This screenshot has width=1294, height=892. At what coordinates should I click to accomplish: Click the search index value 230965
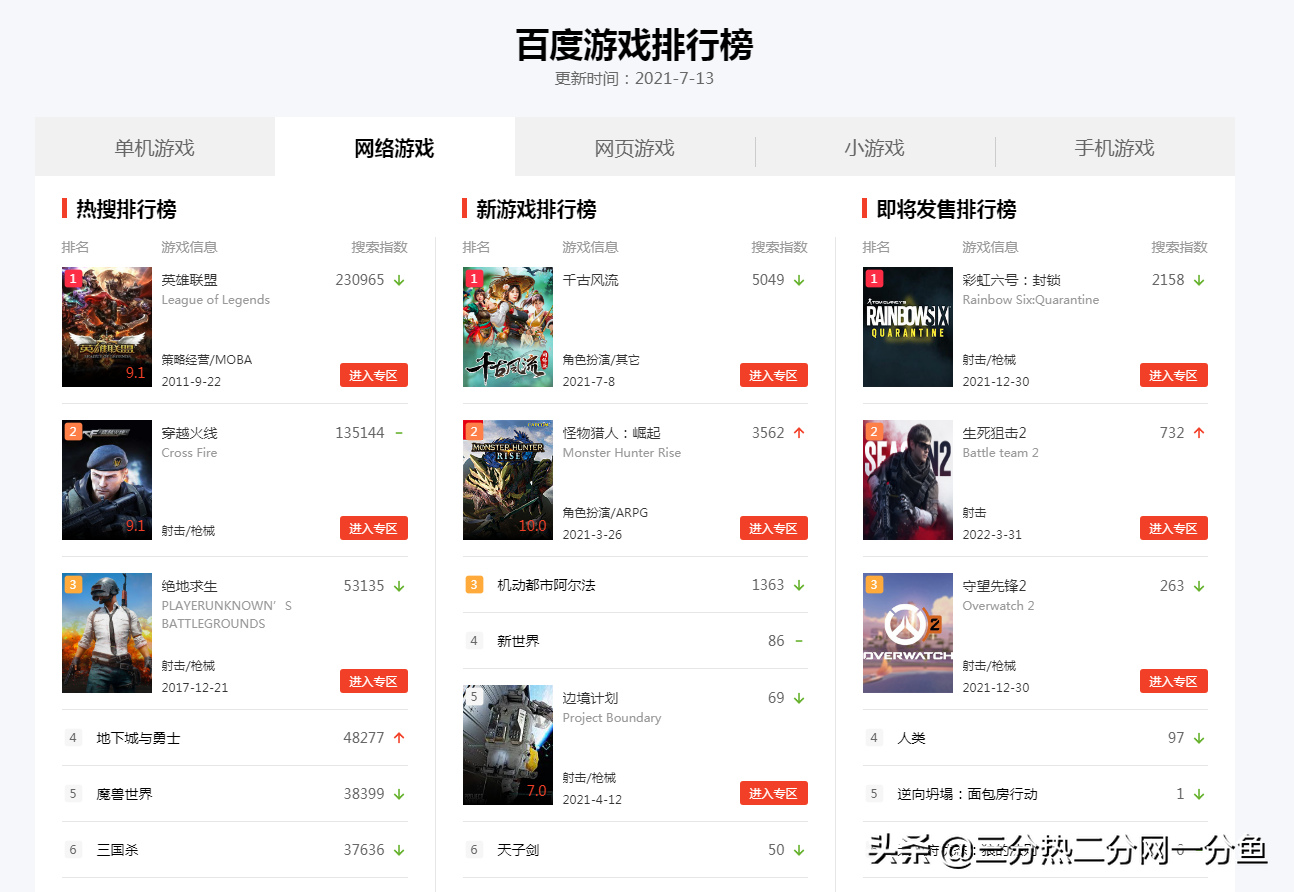click(360, 280)
